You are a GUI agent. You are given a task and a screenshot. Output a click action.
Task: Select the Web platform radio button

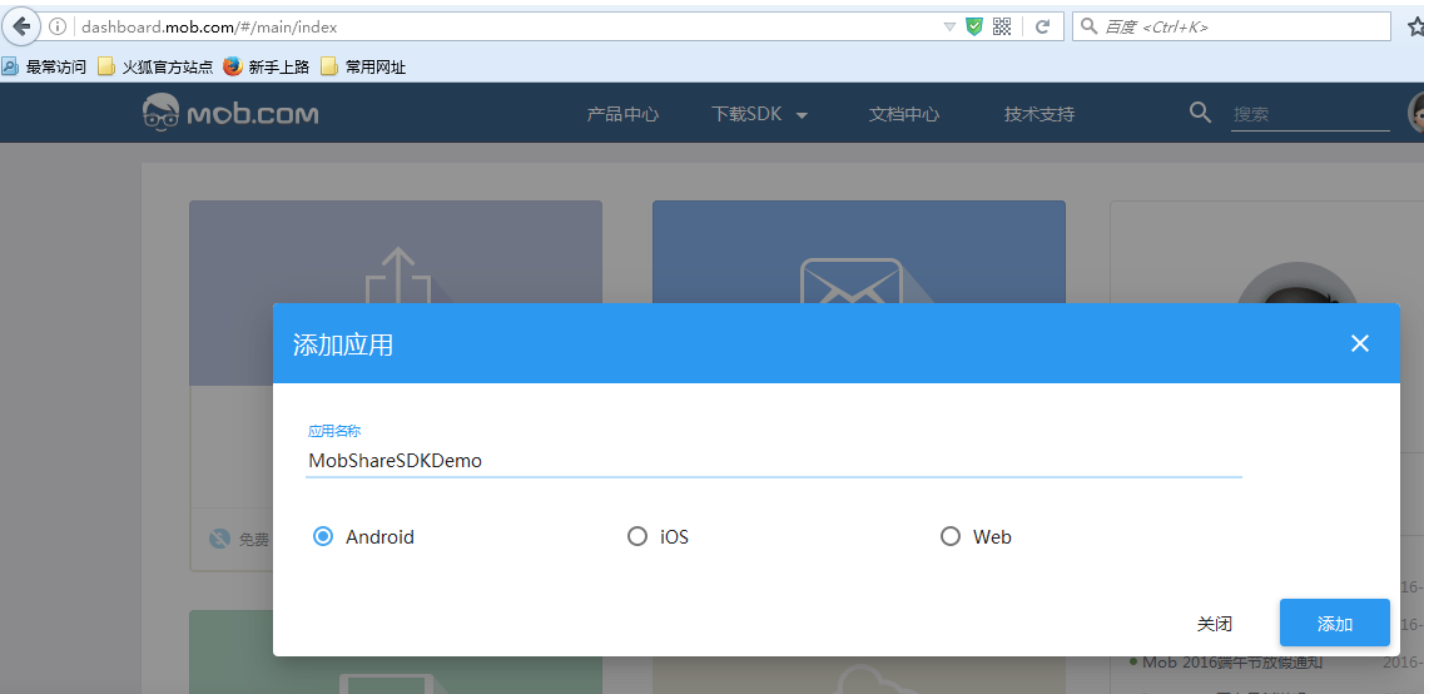tap(950, 537)
